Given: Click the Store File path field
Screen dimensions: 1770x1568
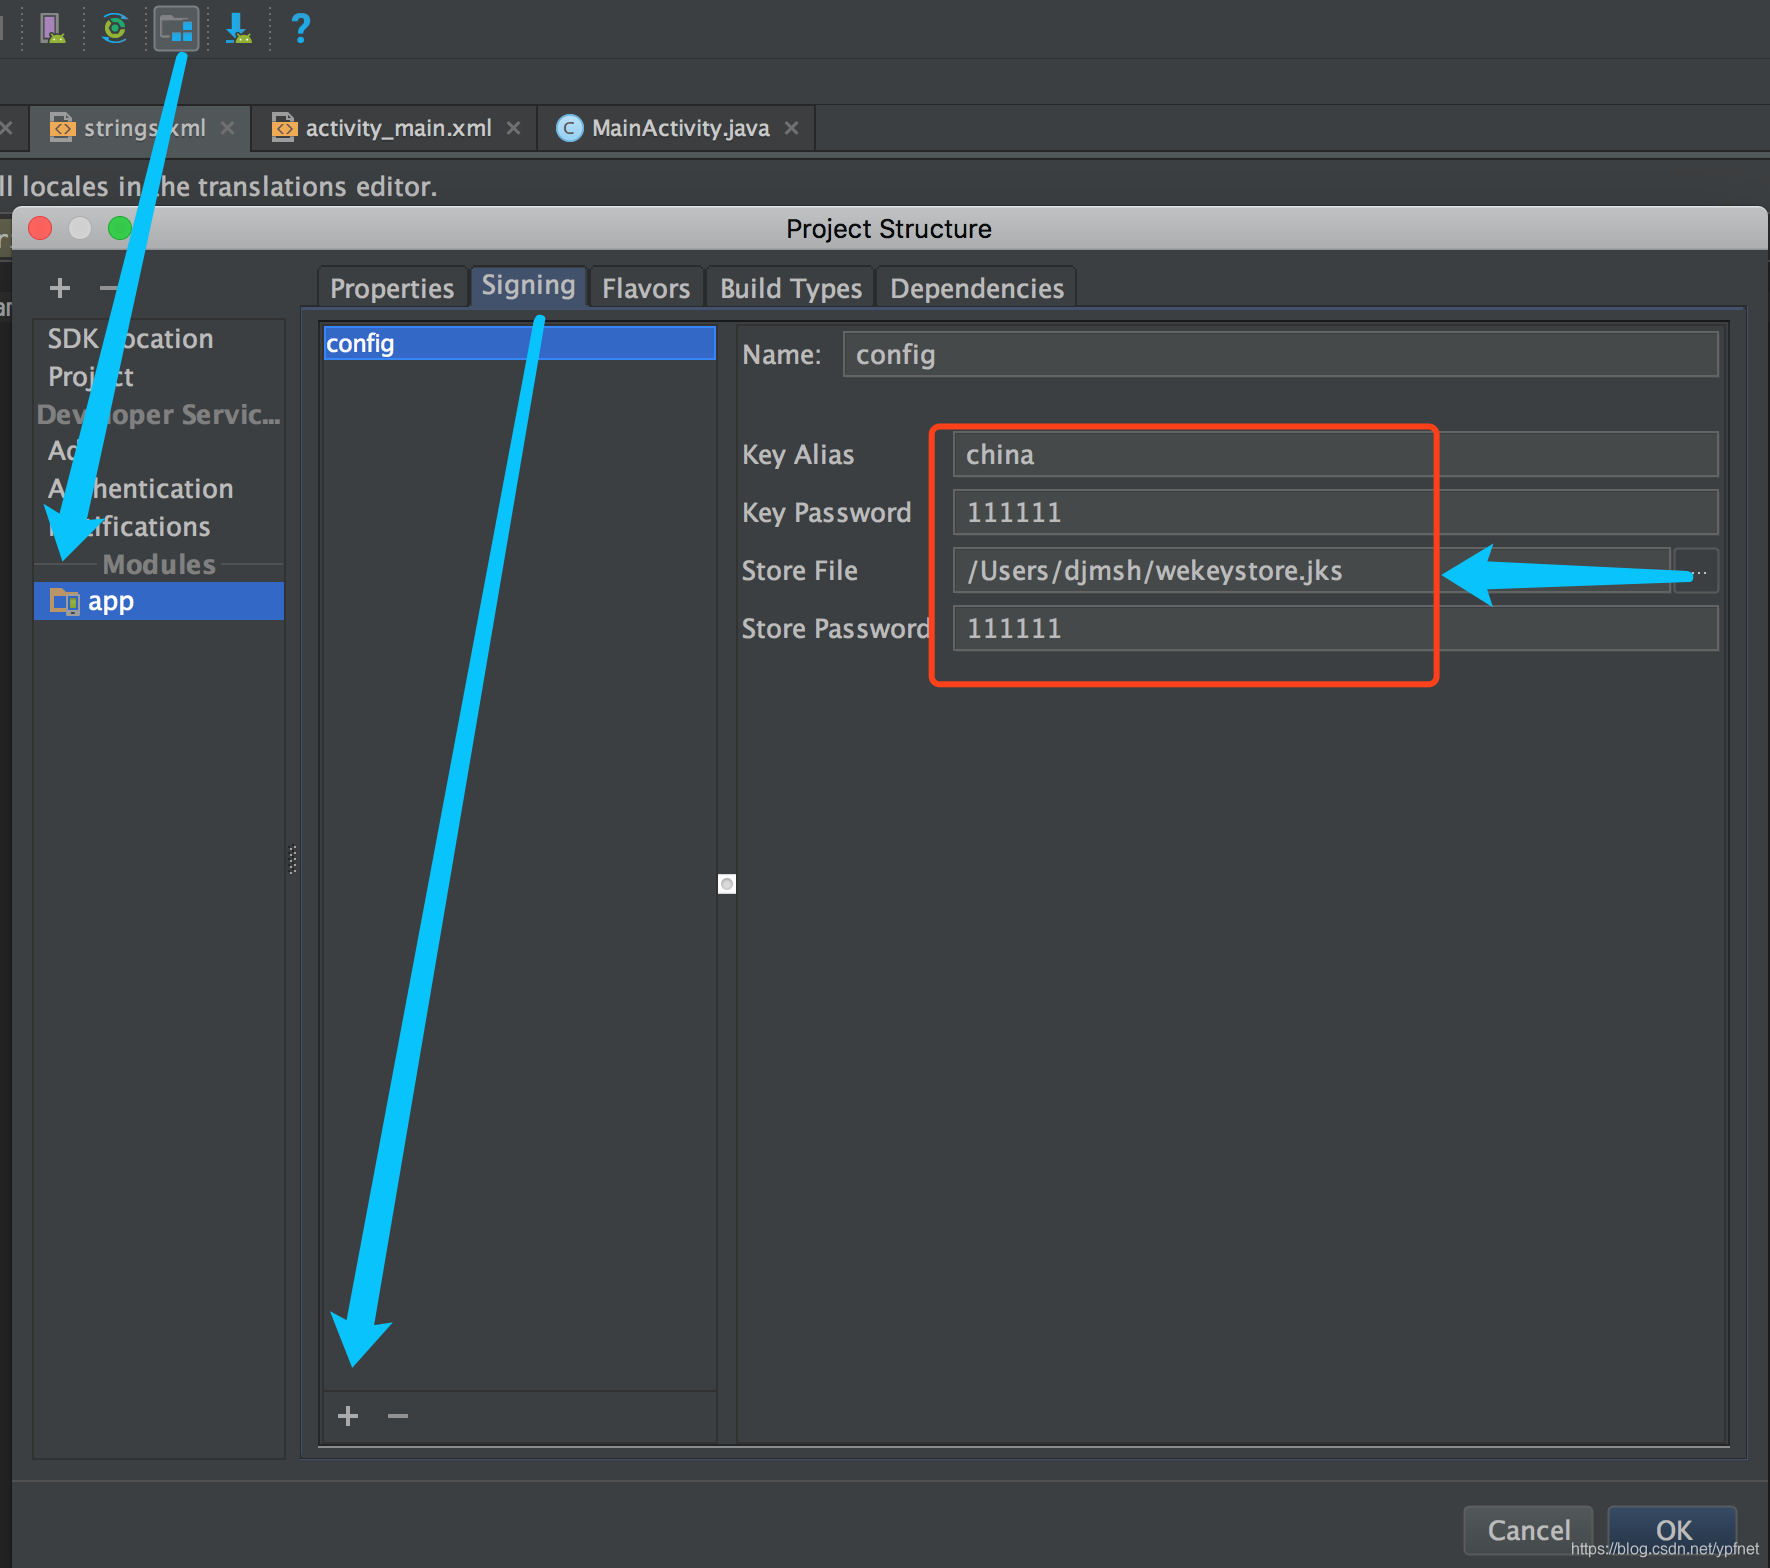Looking at the screenshot, I should 1311,571.
